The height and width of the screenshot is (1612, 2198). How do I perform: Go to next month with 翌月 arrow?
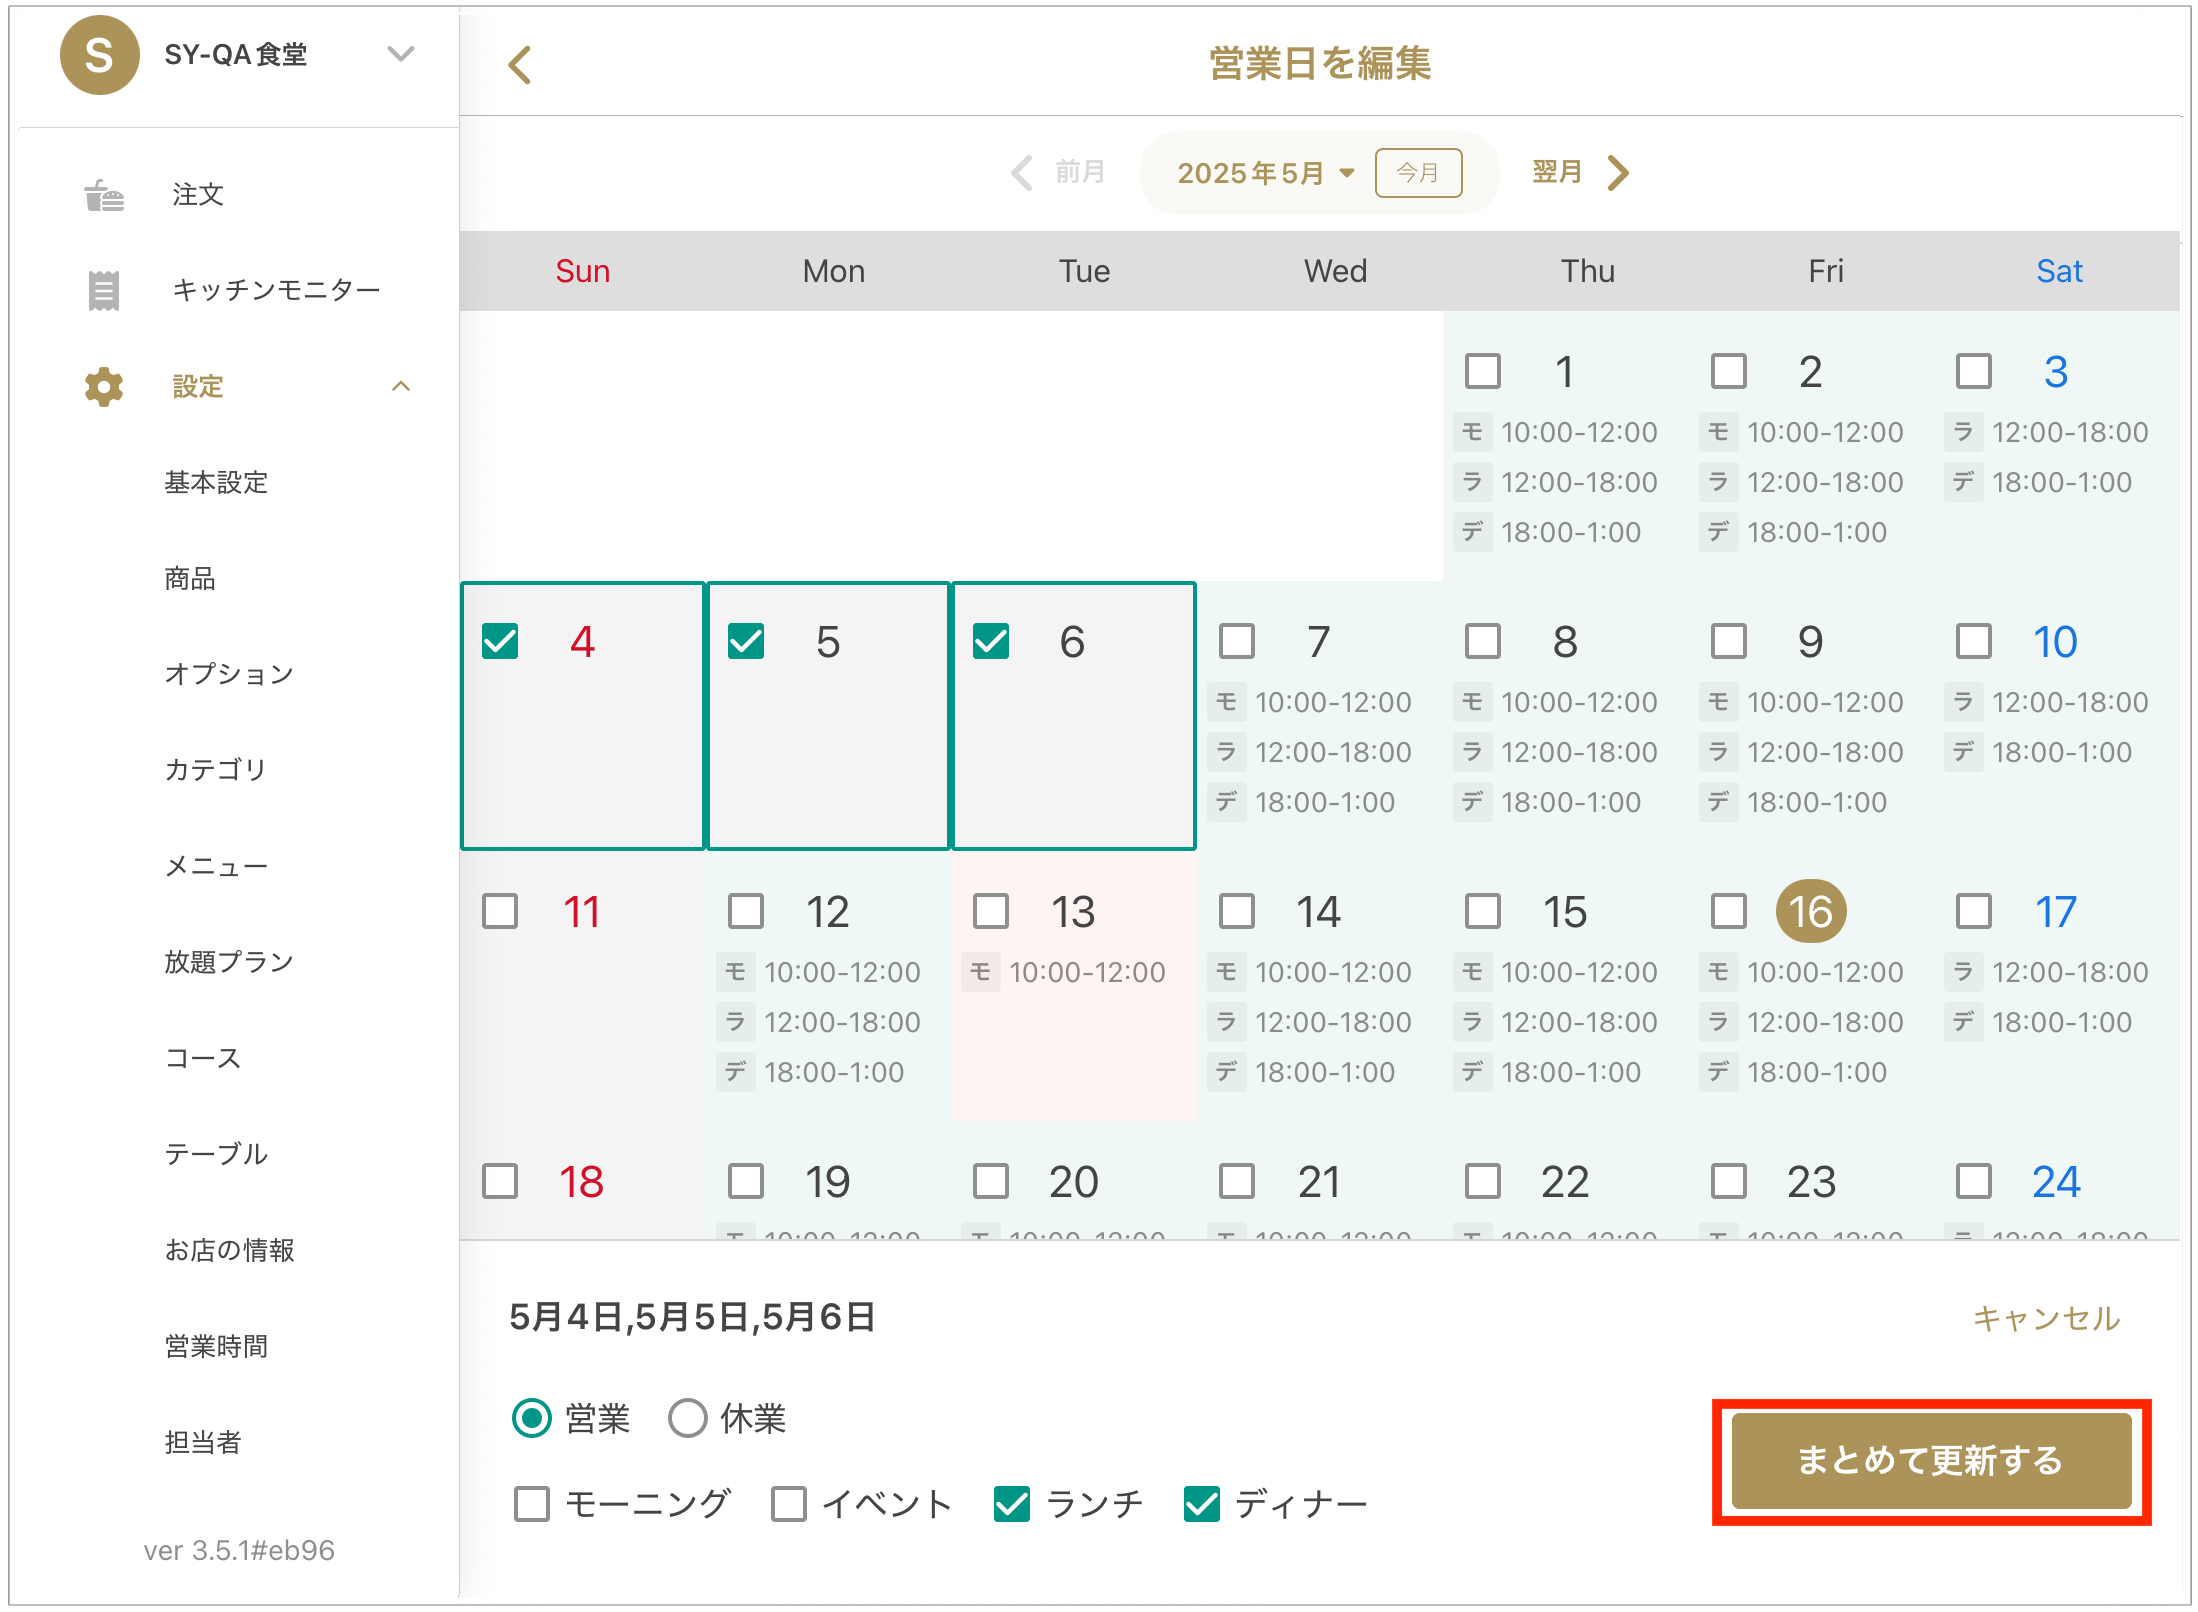tap(1617, 173)
